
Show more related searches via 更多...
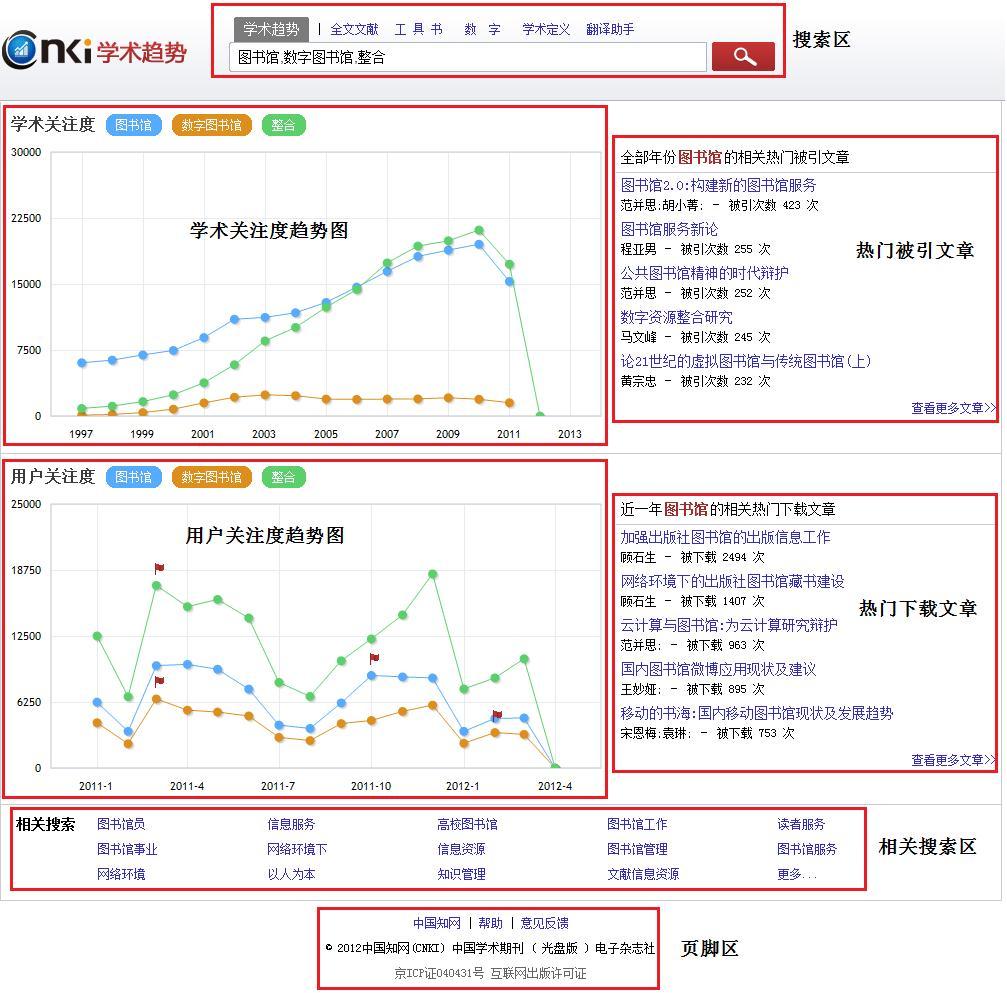coord(796,874)
